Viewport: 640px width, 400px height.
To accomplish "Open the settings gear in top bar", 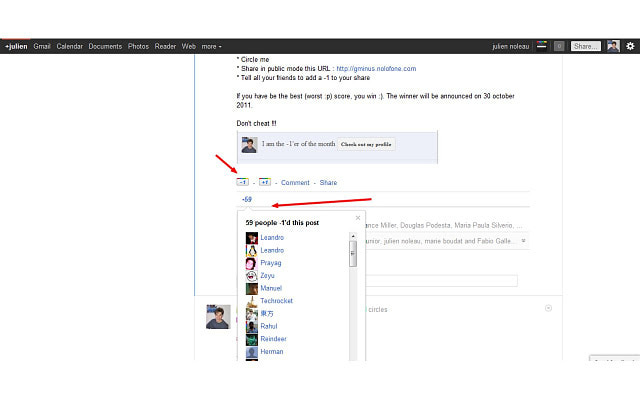I will click(x=629, y=45).
